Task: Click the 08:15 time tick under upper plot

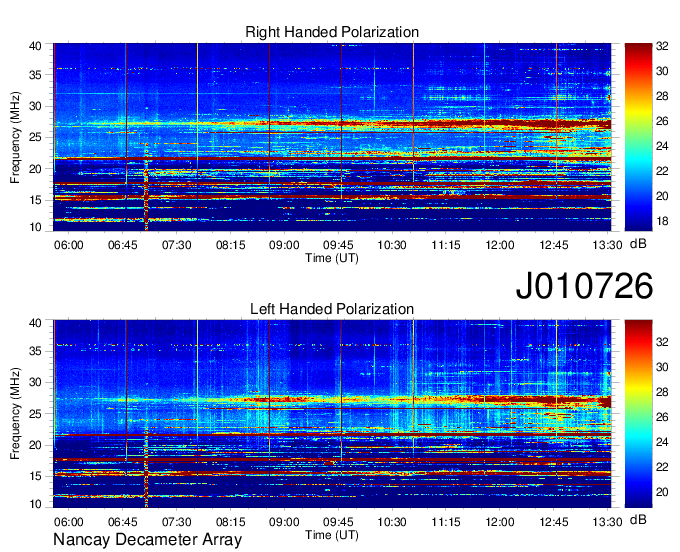Action: tap(230, 245)
